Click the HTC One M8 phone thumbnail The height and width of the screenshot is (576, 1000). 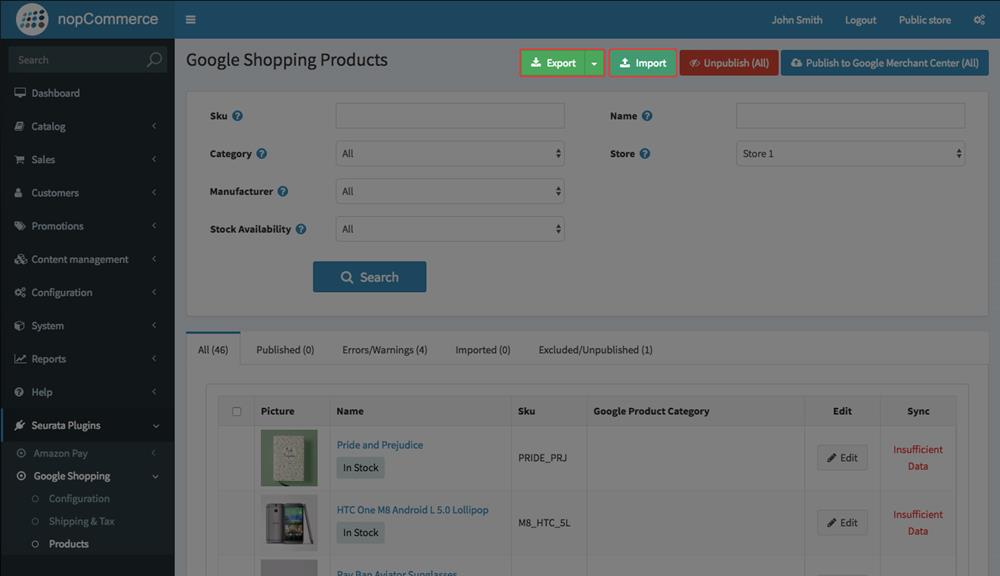289,523
